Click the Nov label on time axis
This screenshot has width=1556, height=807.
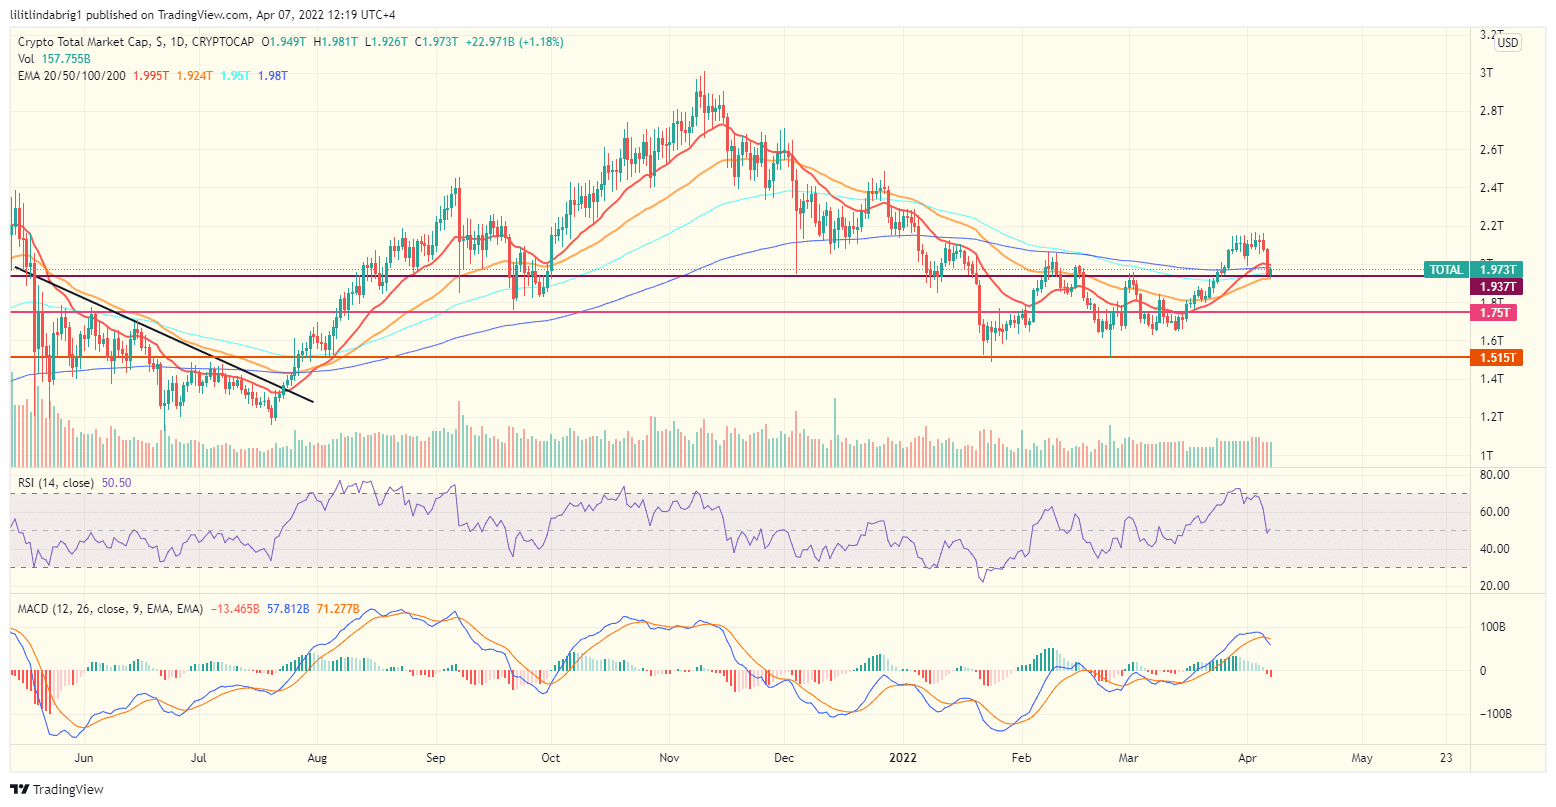669,759
